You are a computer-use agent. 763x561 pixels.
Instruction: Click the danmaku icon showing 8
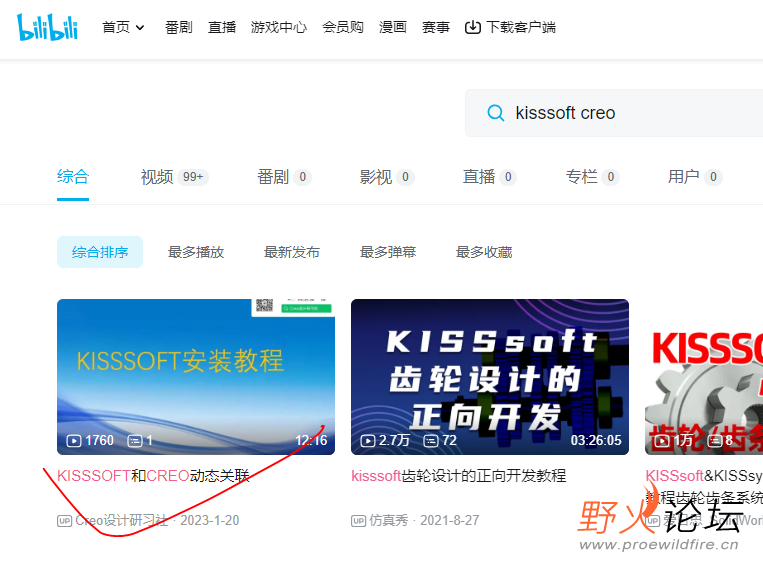pos(714,441)
